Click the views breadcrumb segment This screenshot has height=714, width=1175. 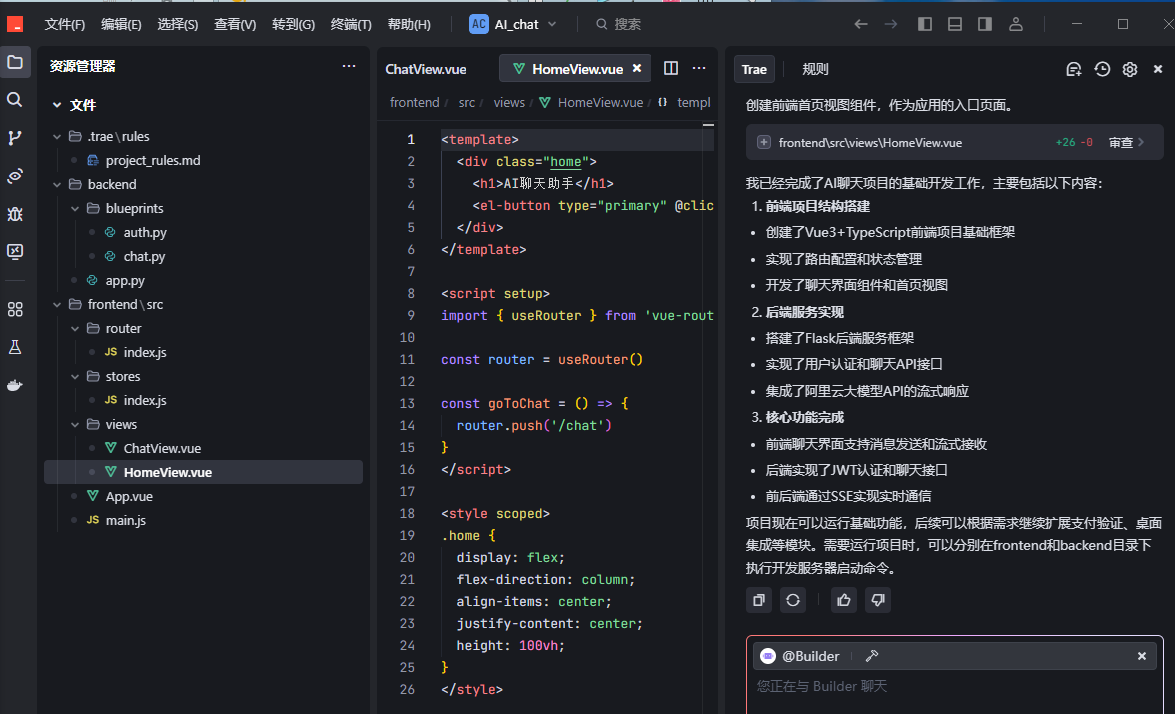509,103
